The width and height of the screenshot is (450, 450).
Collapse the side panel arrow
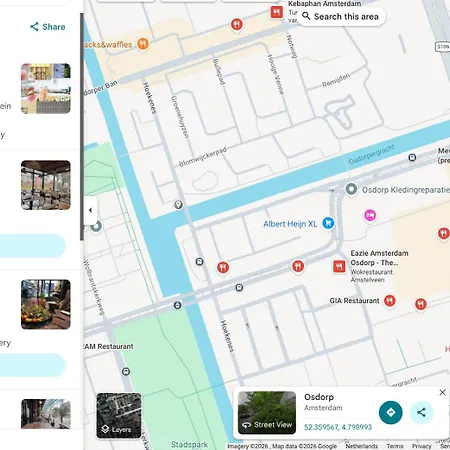pyautogui.click(x=90, y=210)
